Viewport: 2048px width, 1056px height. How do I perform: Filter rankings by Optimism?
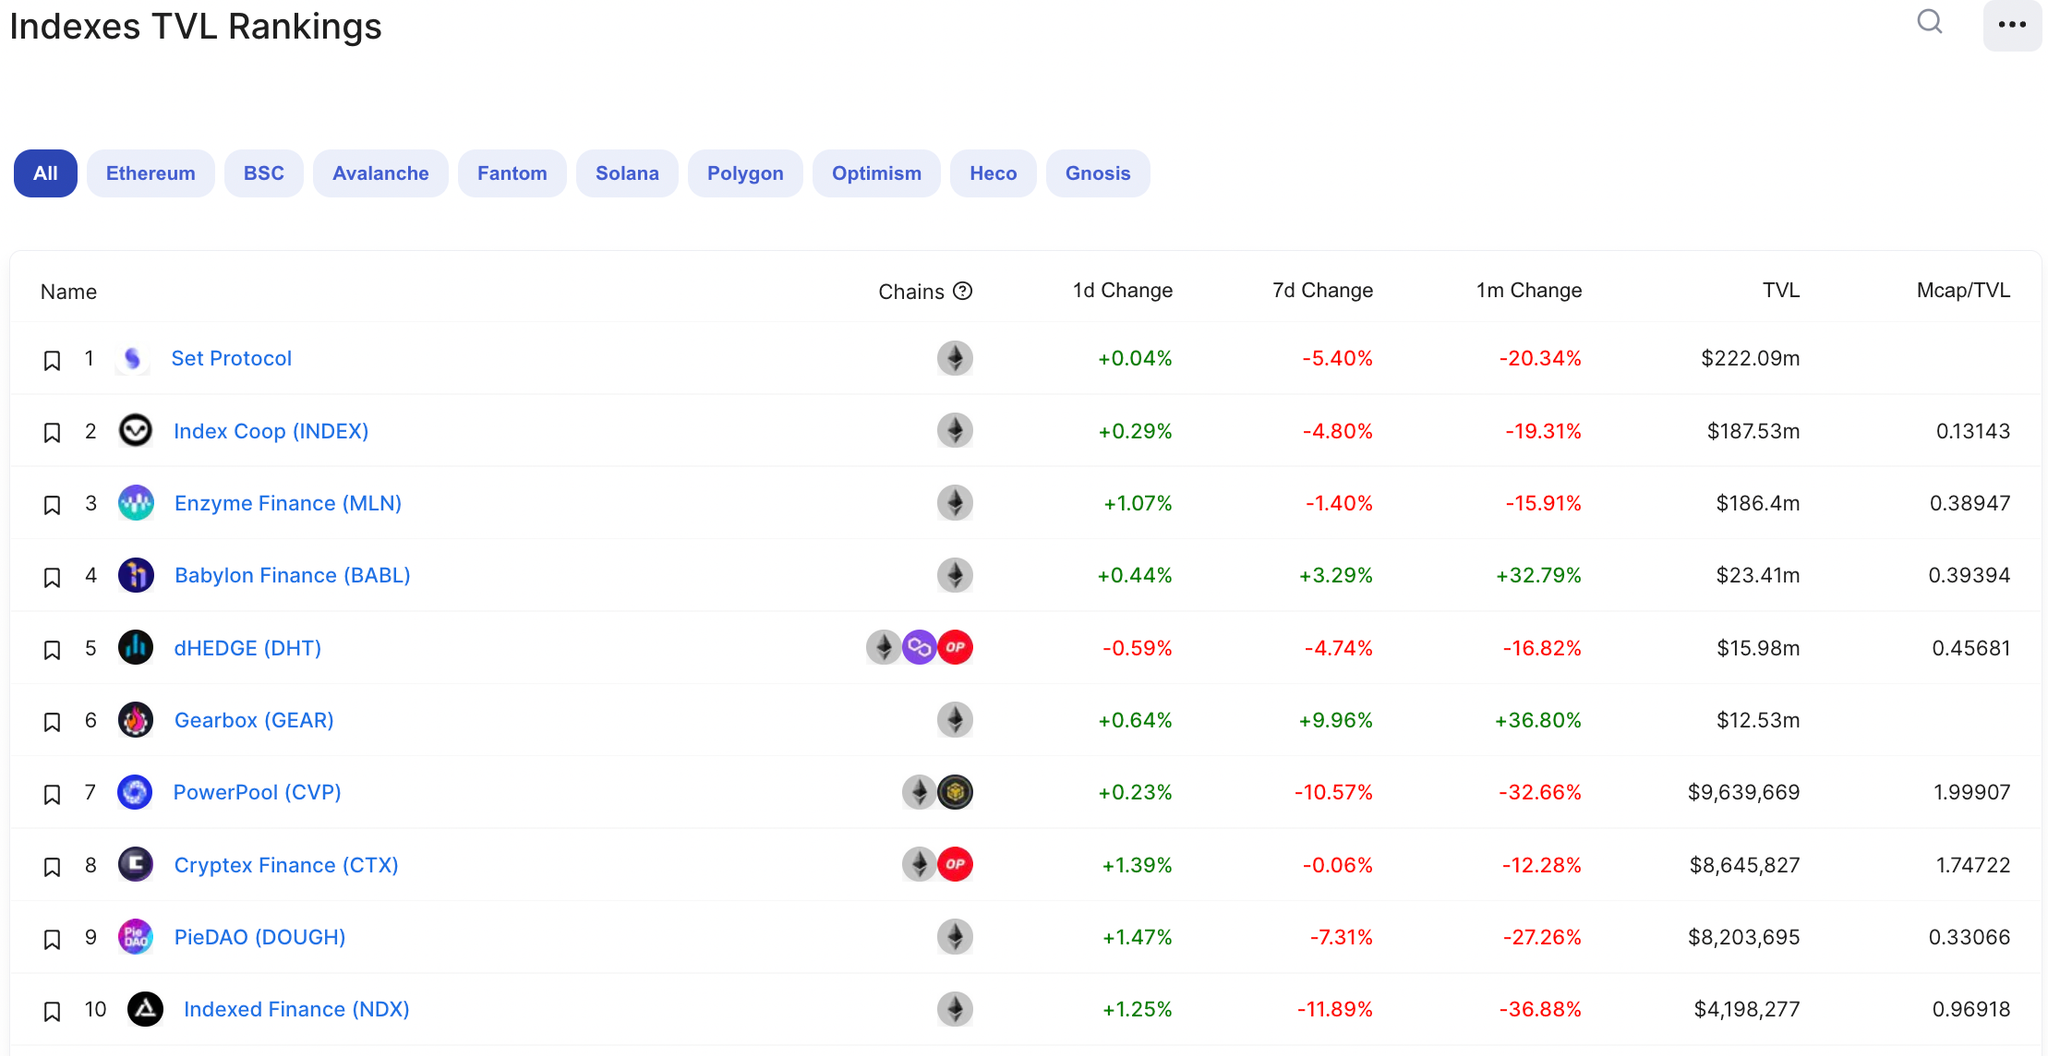pos(877,173)
